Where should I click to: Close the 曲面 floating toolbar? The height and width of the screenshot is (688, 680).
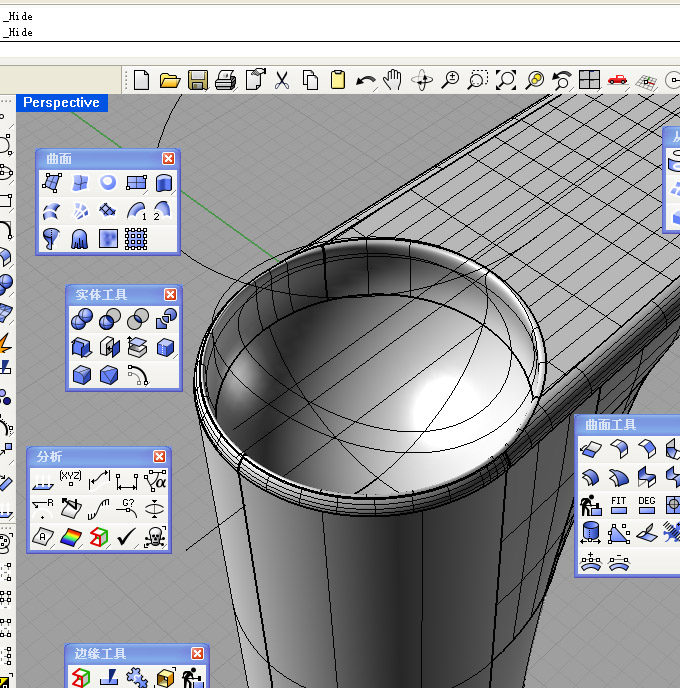click(168, 158)
